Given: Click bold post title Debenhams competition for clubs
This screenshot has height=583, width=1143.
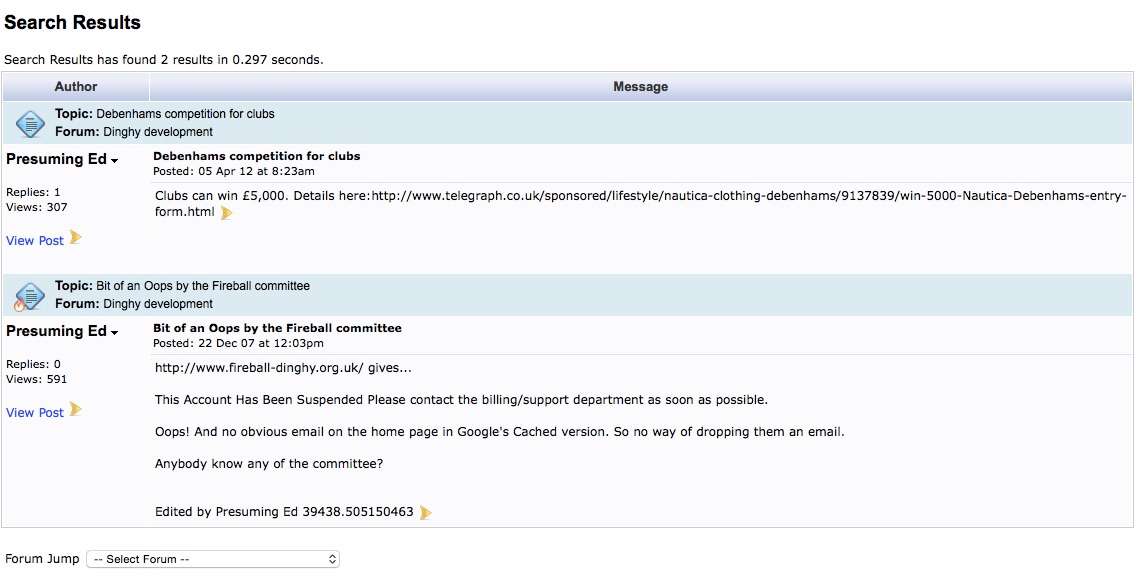Looking at the screenshot, I should tap(257, 156).
